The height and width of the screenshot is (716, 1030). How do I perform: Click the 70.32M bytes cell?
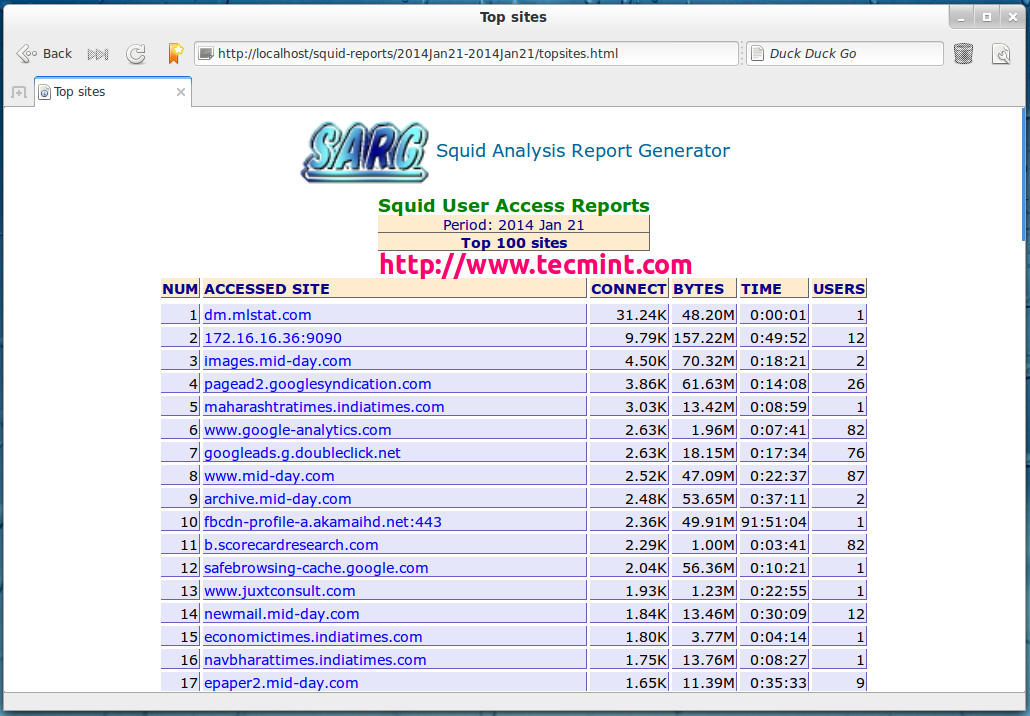tap(704, 361)
